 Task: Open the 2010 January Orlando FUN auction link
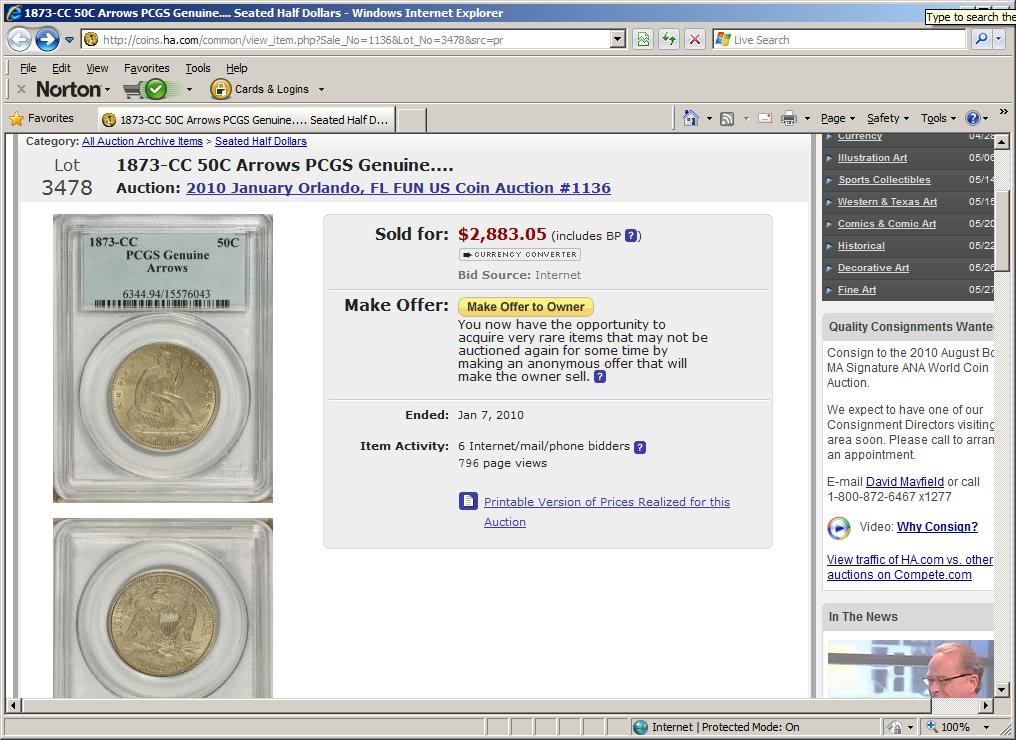398,188
